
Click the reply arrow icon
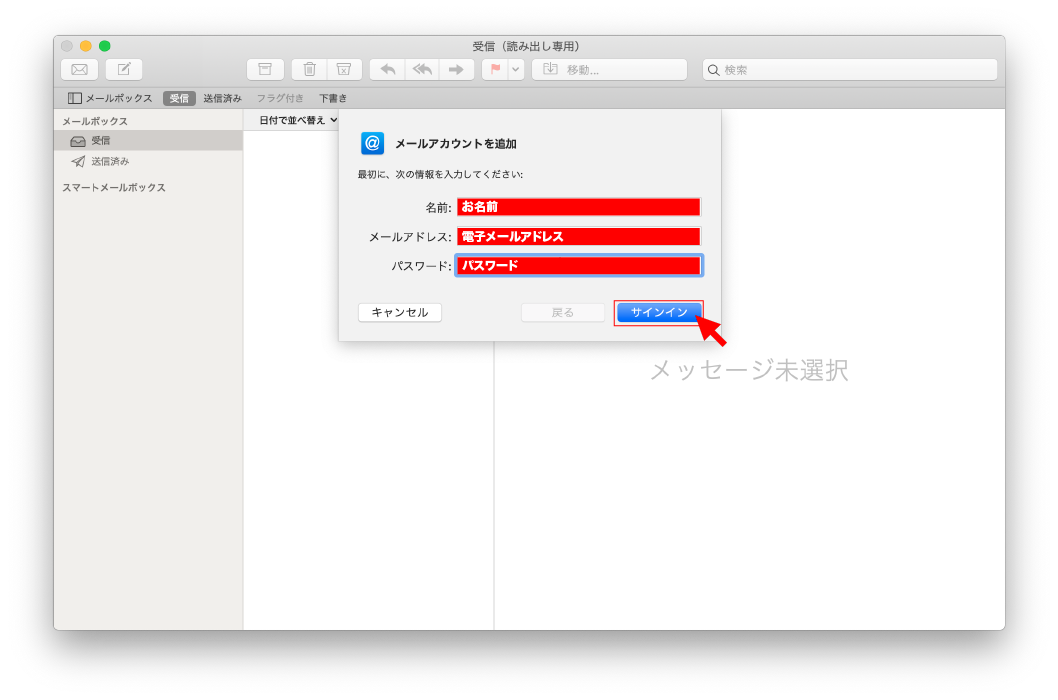[x=388, y=69]
